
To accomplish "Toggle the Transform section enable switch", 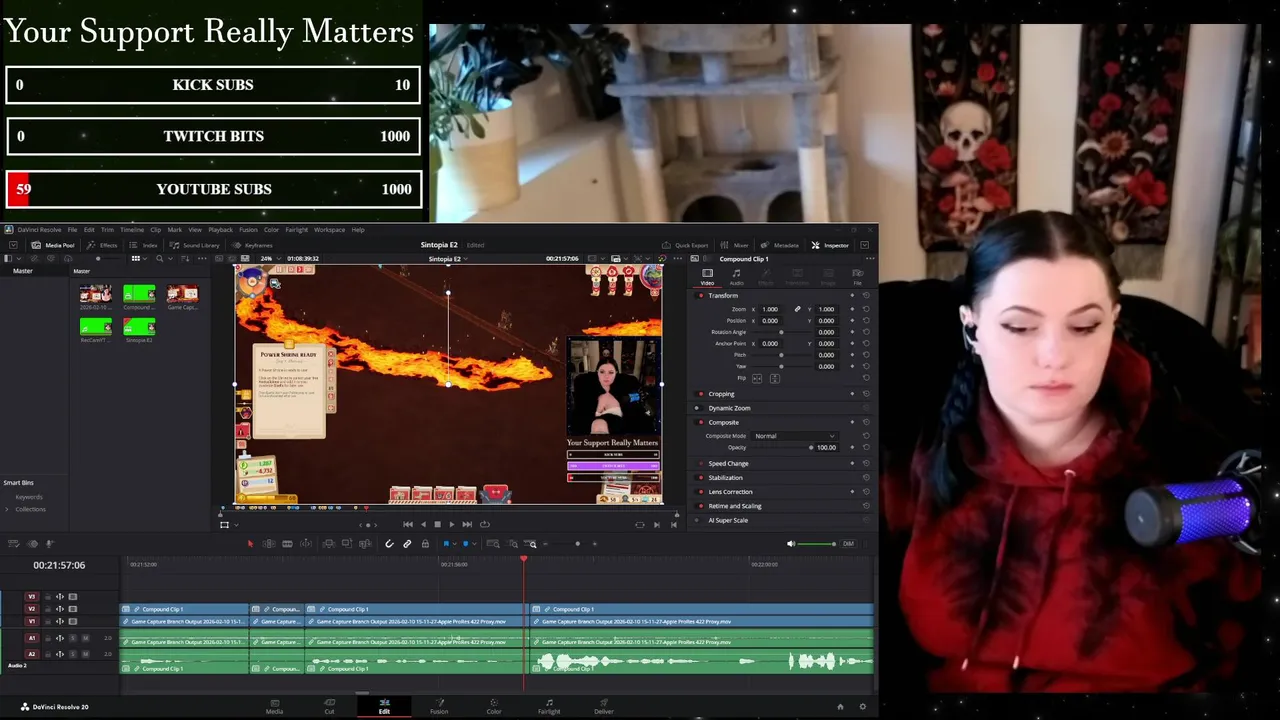I will 701,296.
